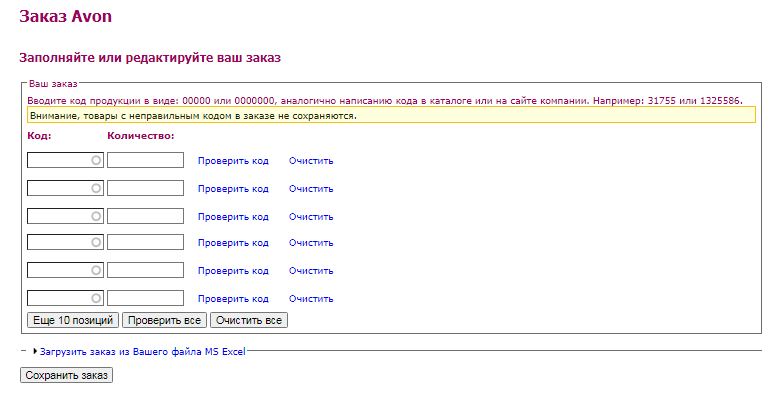Click the 'Очистить все' button
Screen dimensions: 776x401
[248, 320]
